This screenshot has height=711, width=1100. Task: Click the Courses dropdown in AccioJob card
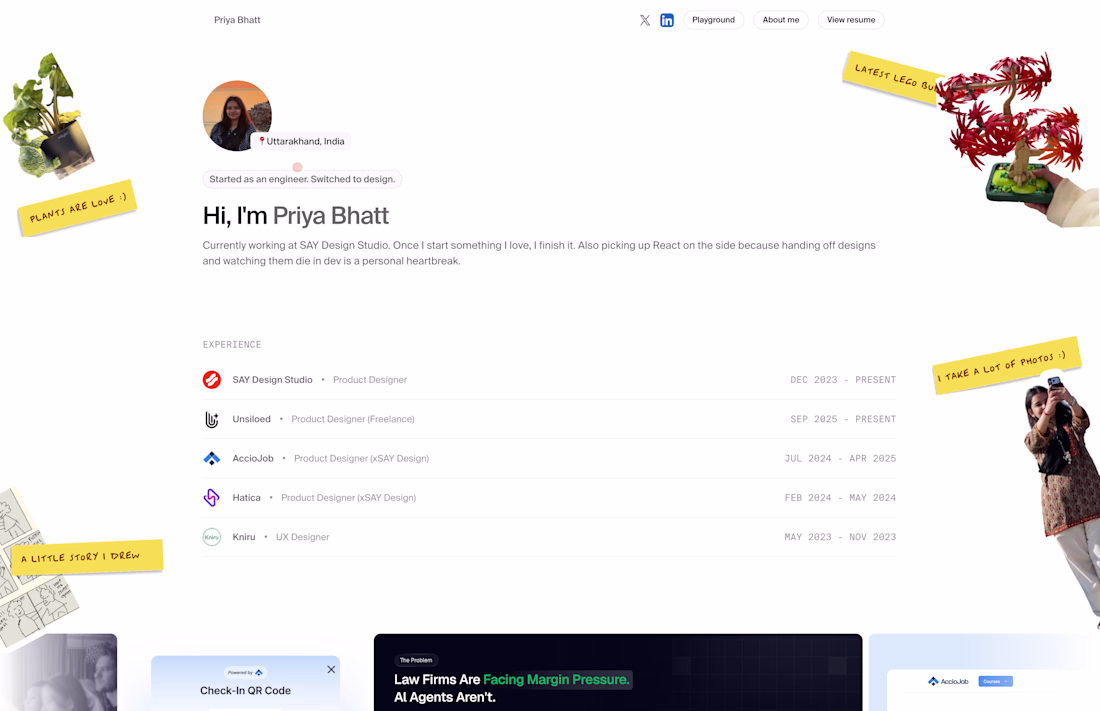coord(995,682)
